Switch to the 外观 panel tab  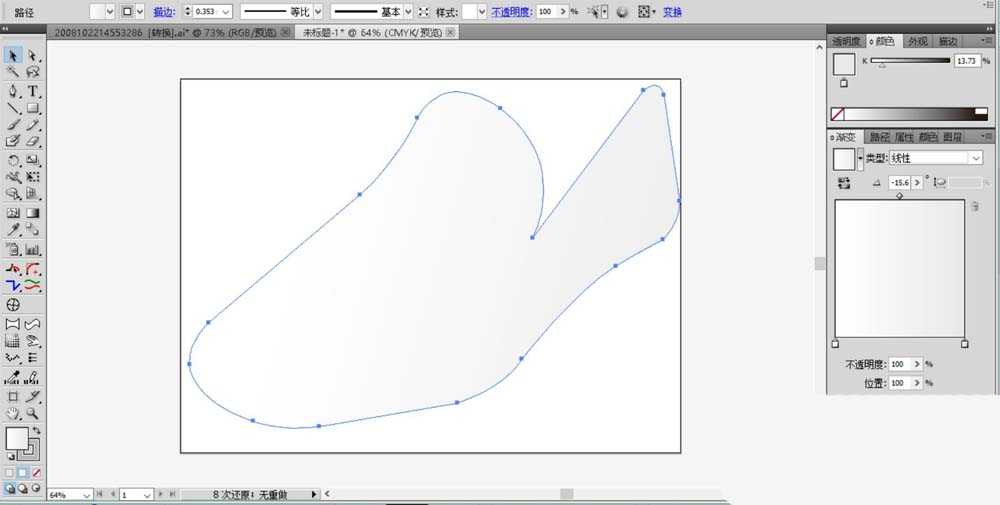917,41
